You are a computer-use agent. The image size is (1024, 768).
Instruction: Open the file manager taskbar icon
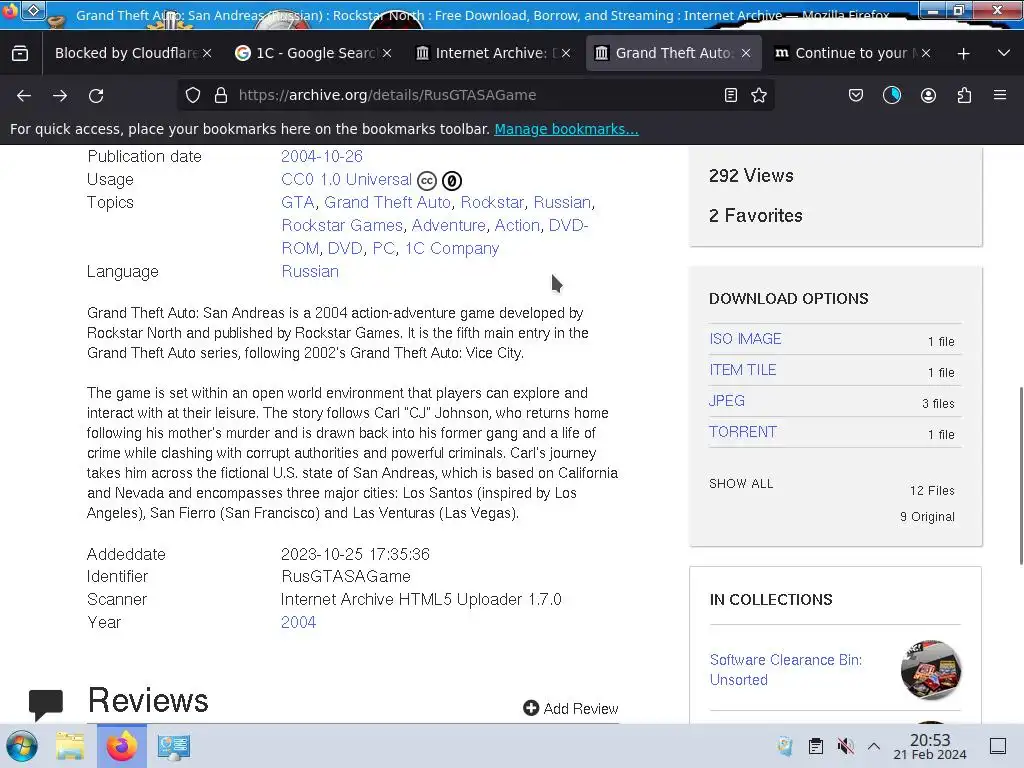[70, 746]
